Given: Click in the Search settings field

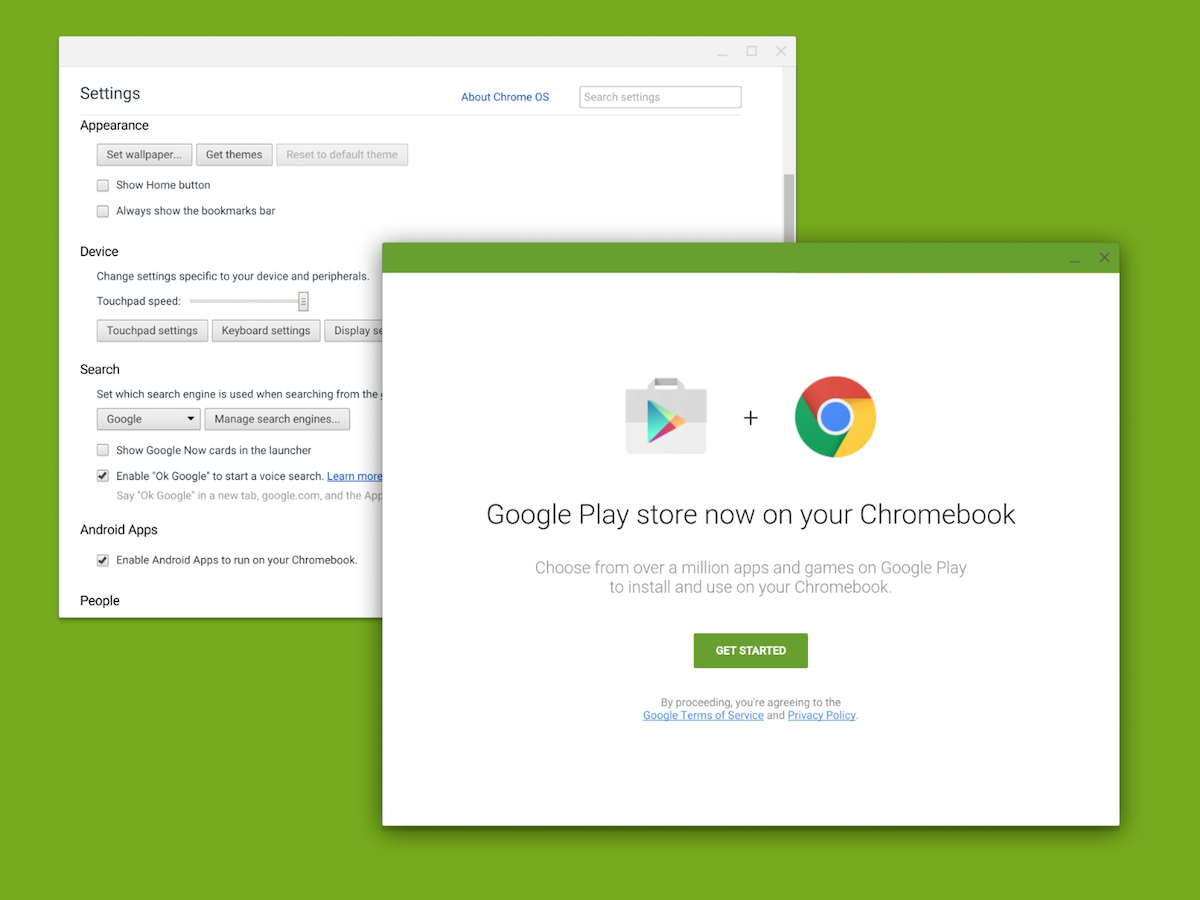Looking at the screenshot, I should 660,97.
